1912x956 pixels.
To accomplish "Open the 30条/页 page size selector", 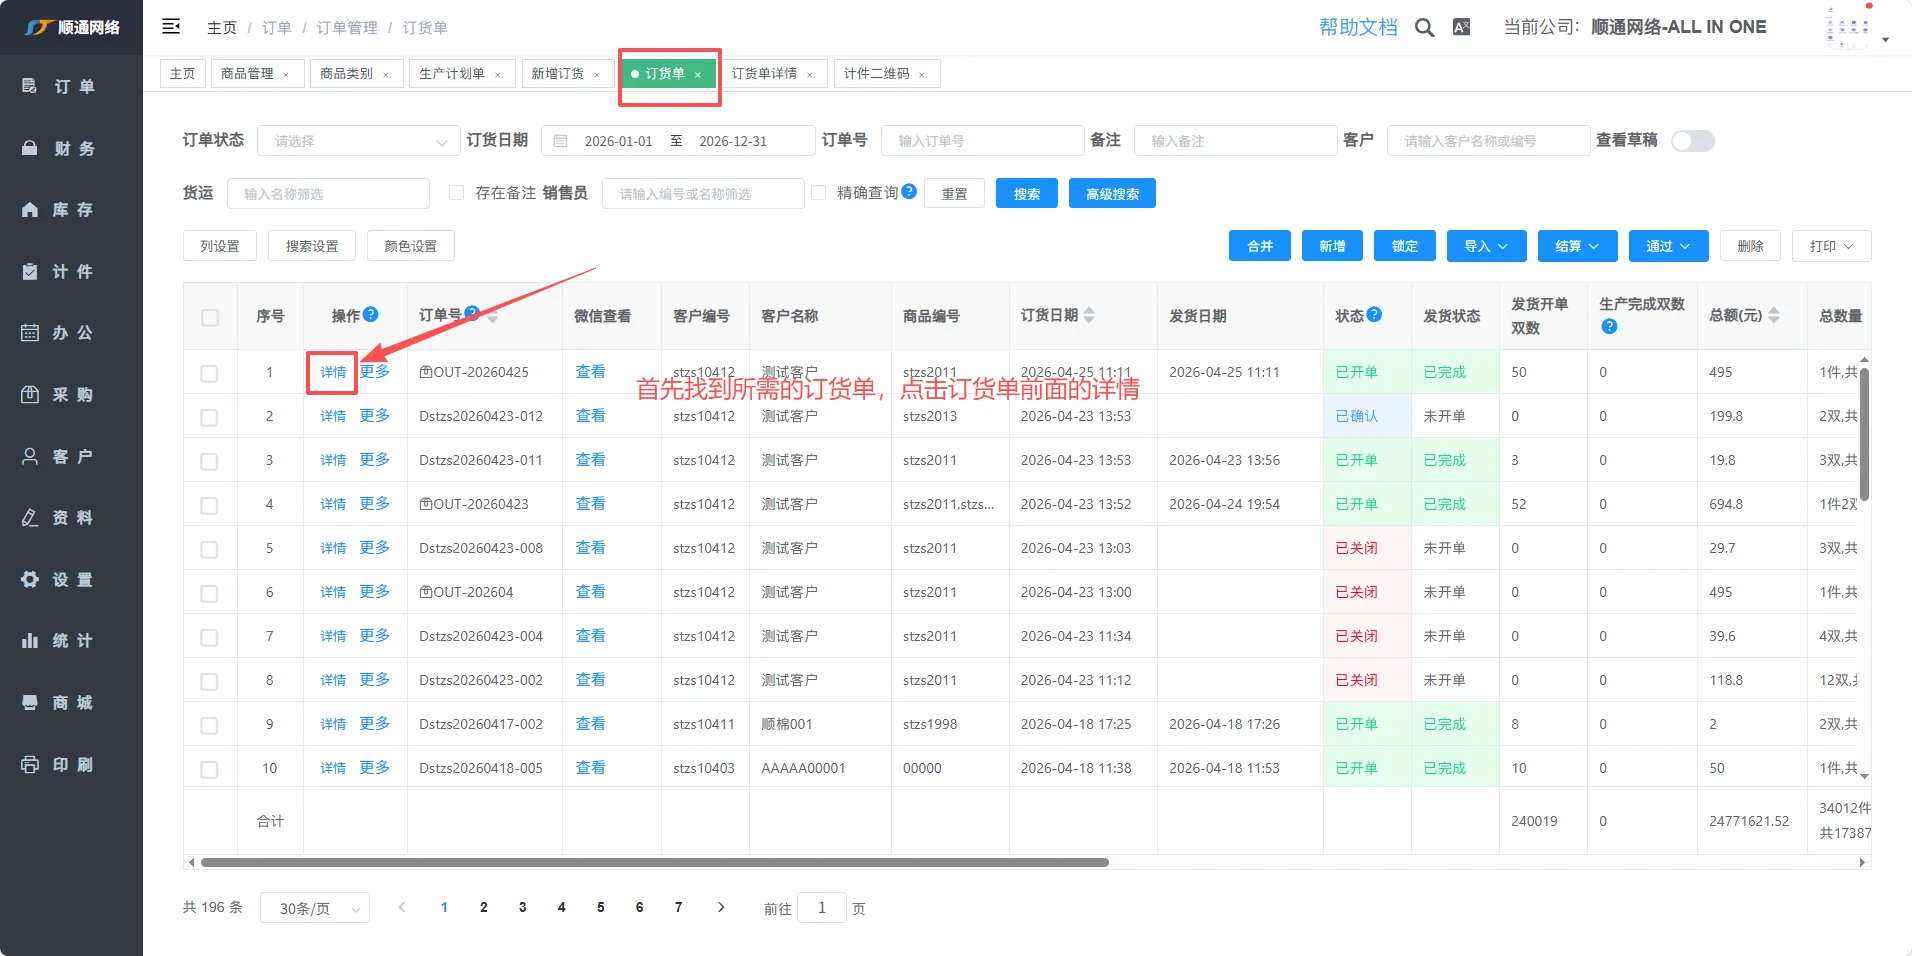I will tap(315, 908).
